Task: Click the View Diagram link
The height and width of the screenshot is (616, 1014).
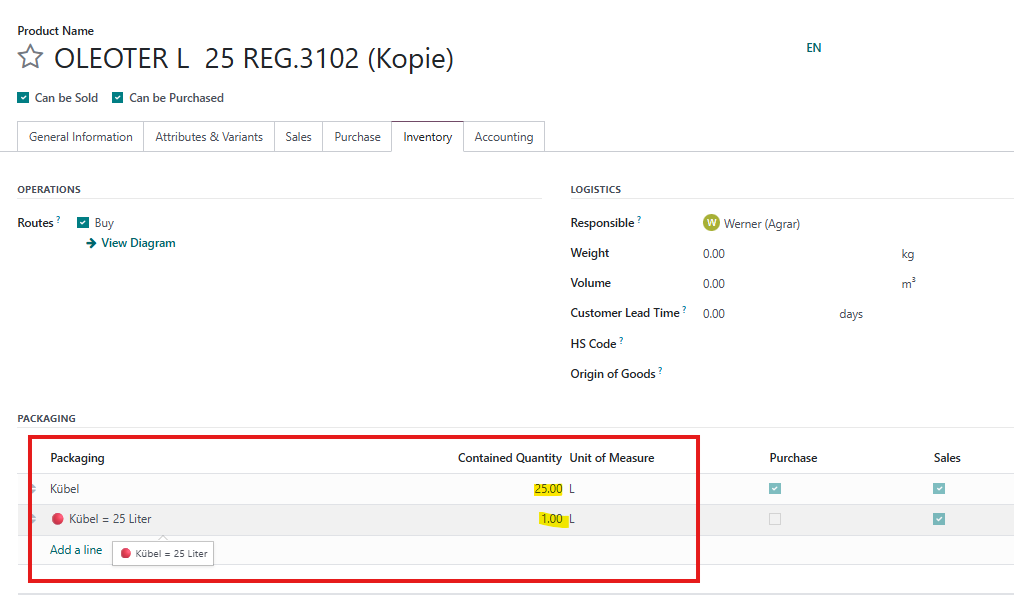Action: [x=138, y=243]
